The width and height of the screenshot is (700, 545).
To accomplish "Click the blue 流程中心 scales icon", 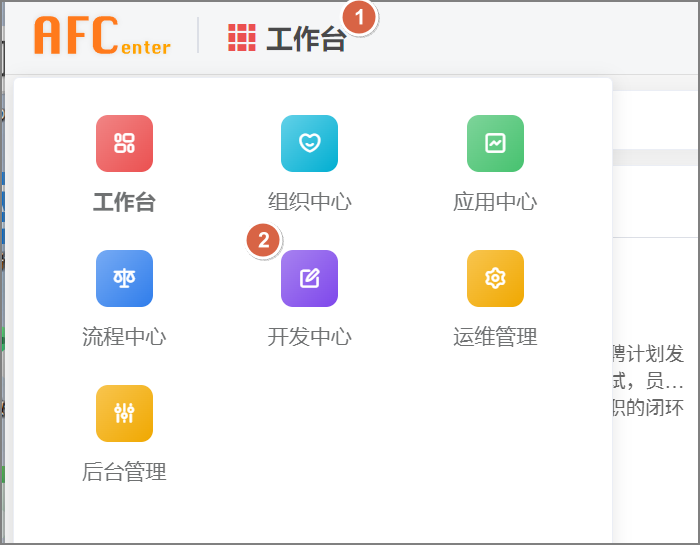I will coord(124,278).
